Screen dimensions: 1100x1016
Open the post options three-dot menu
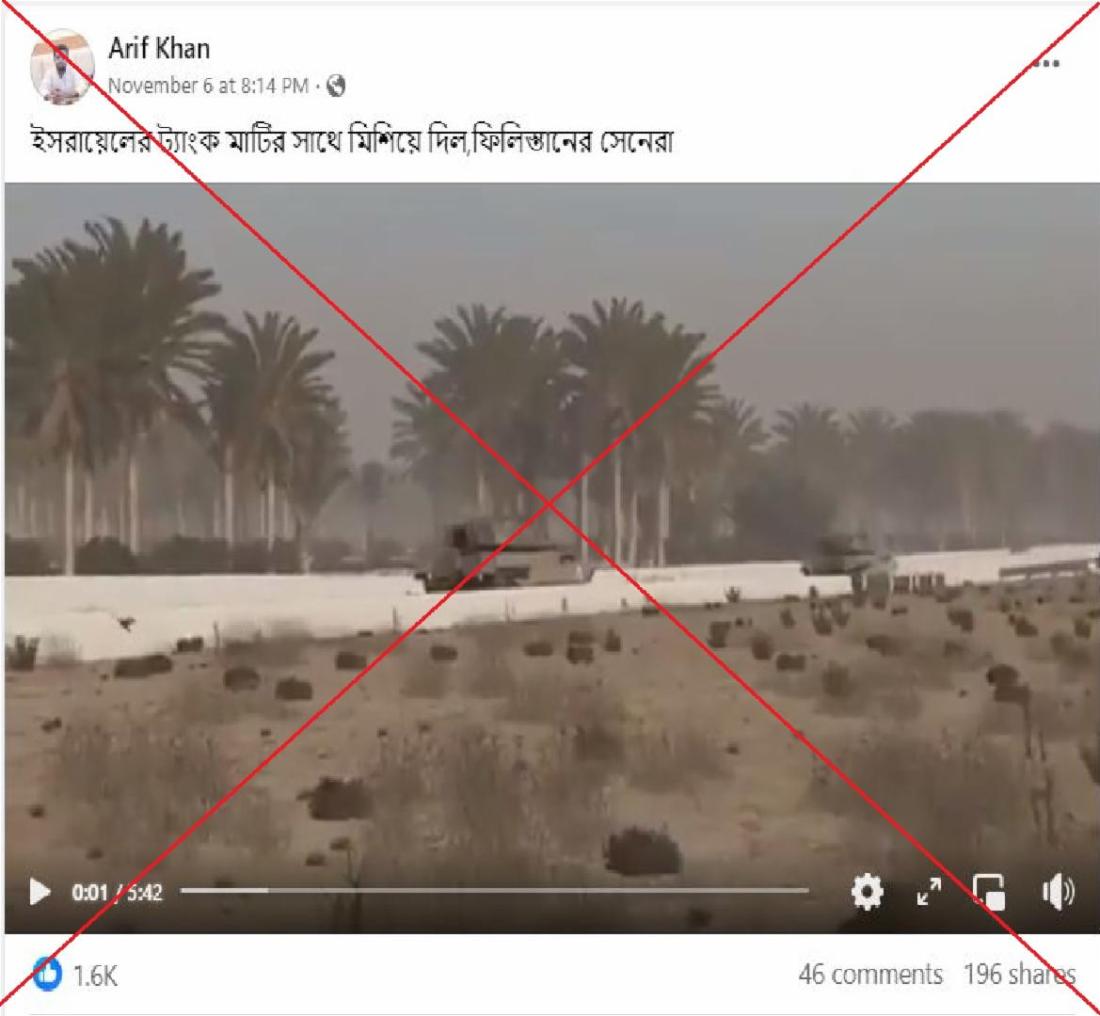(1046, 64)
